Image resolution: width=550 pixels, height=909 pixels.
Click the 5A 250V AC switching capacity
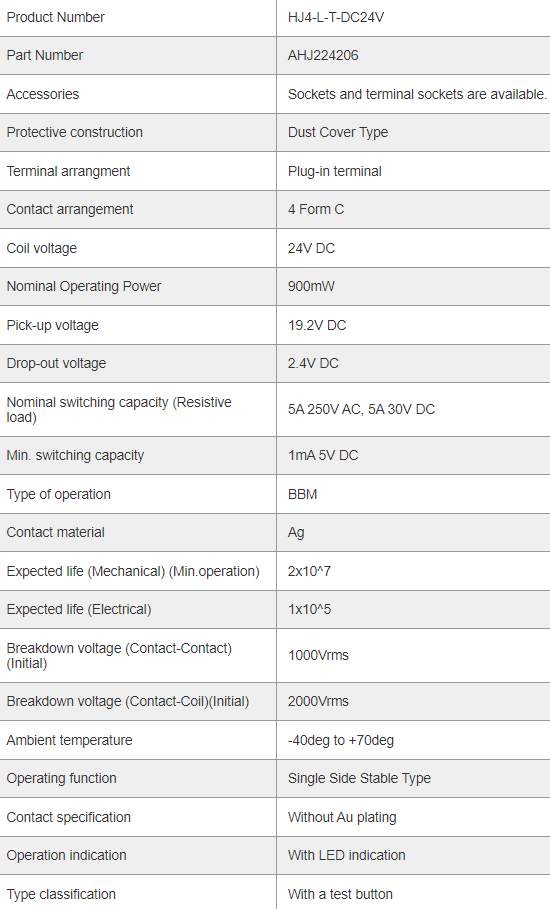click(325, 409)
